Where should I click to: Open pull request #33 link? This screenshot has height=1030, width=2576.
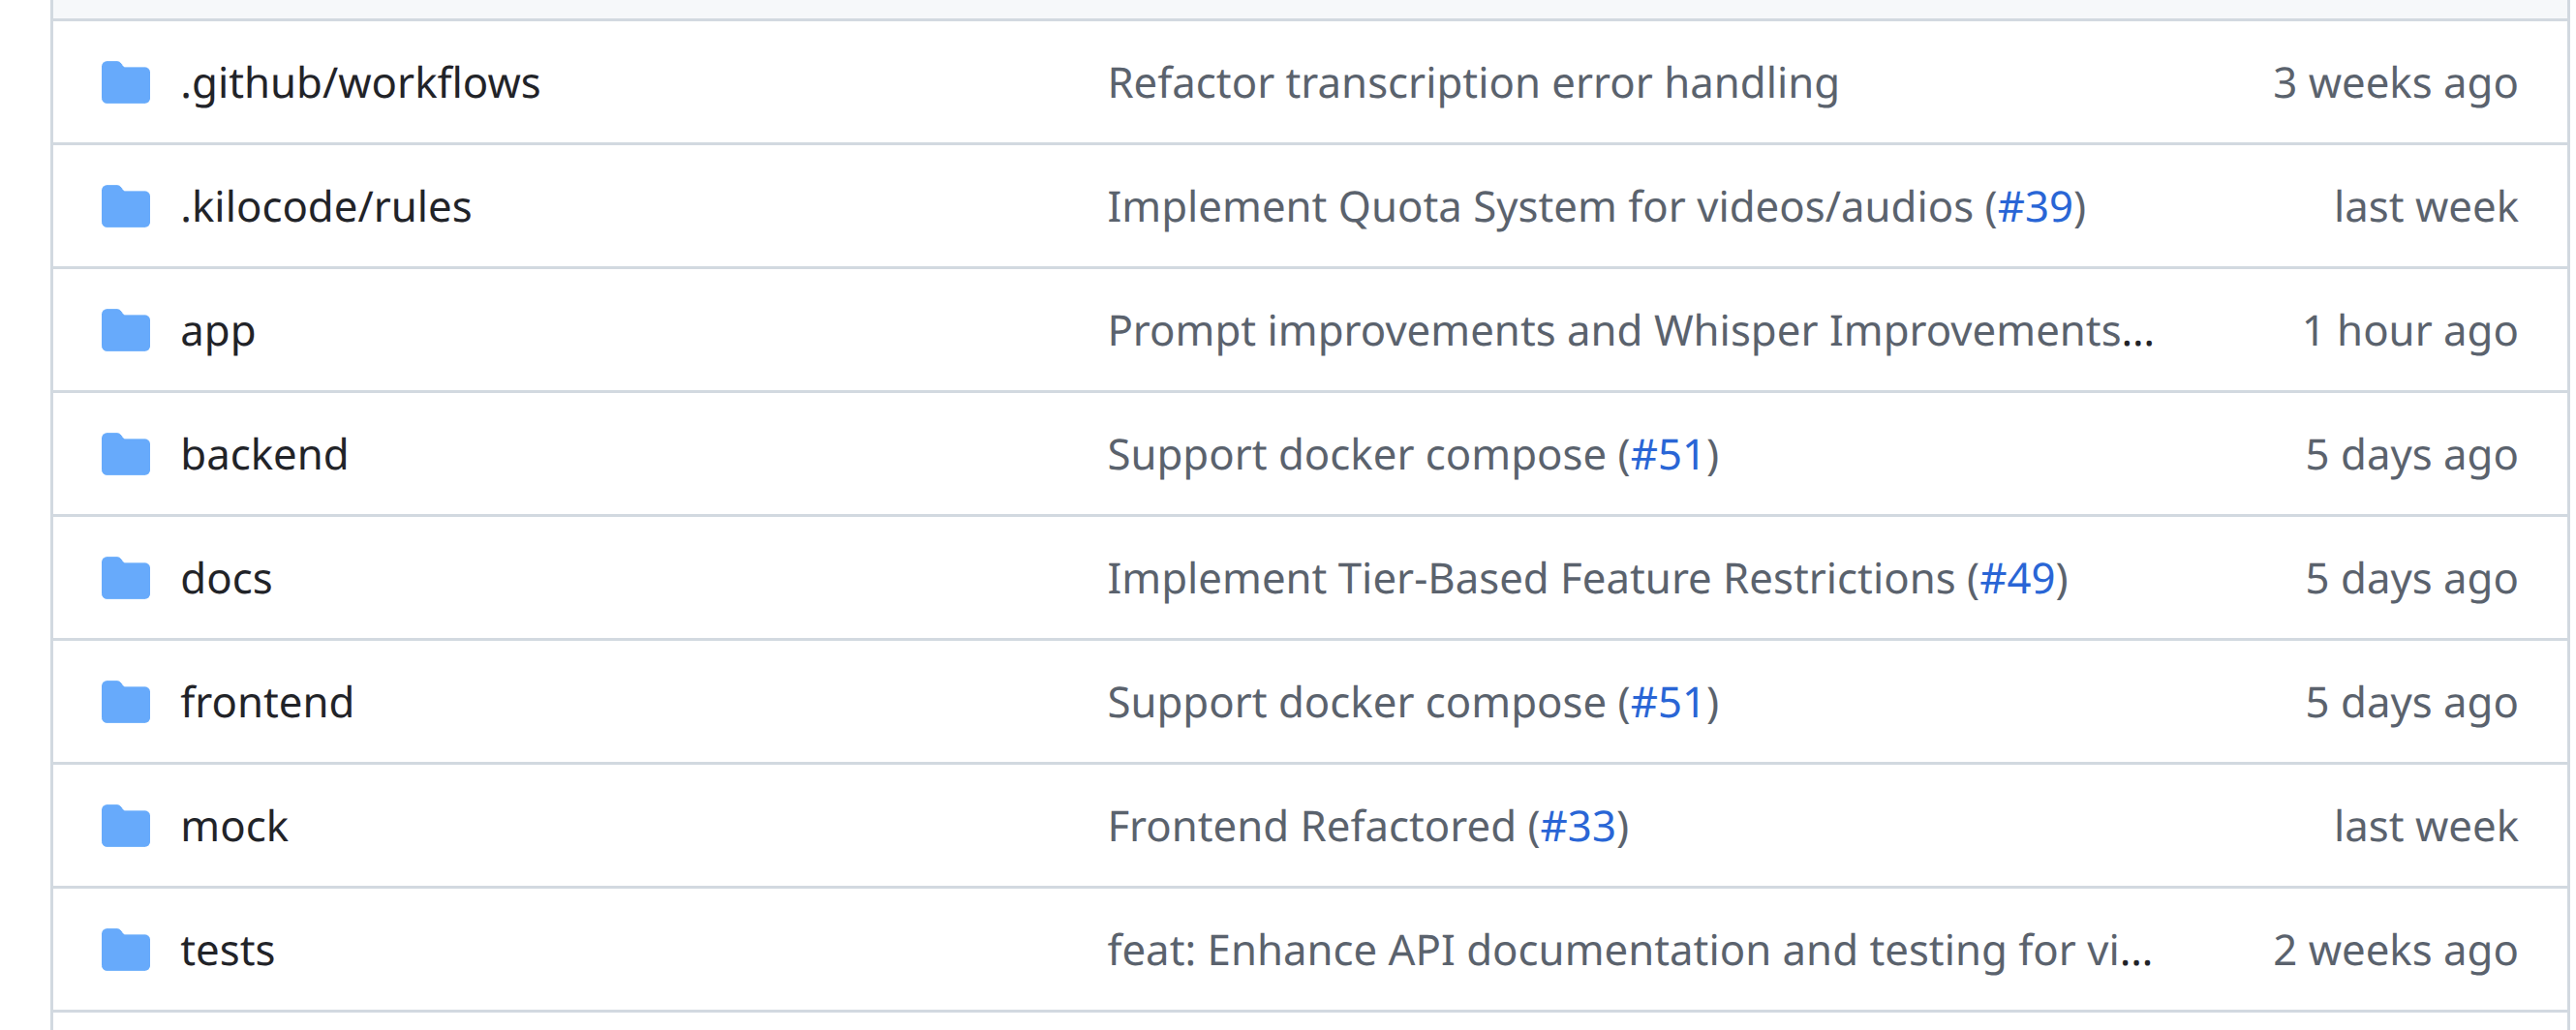1578,827
